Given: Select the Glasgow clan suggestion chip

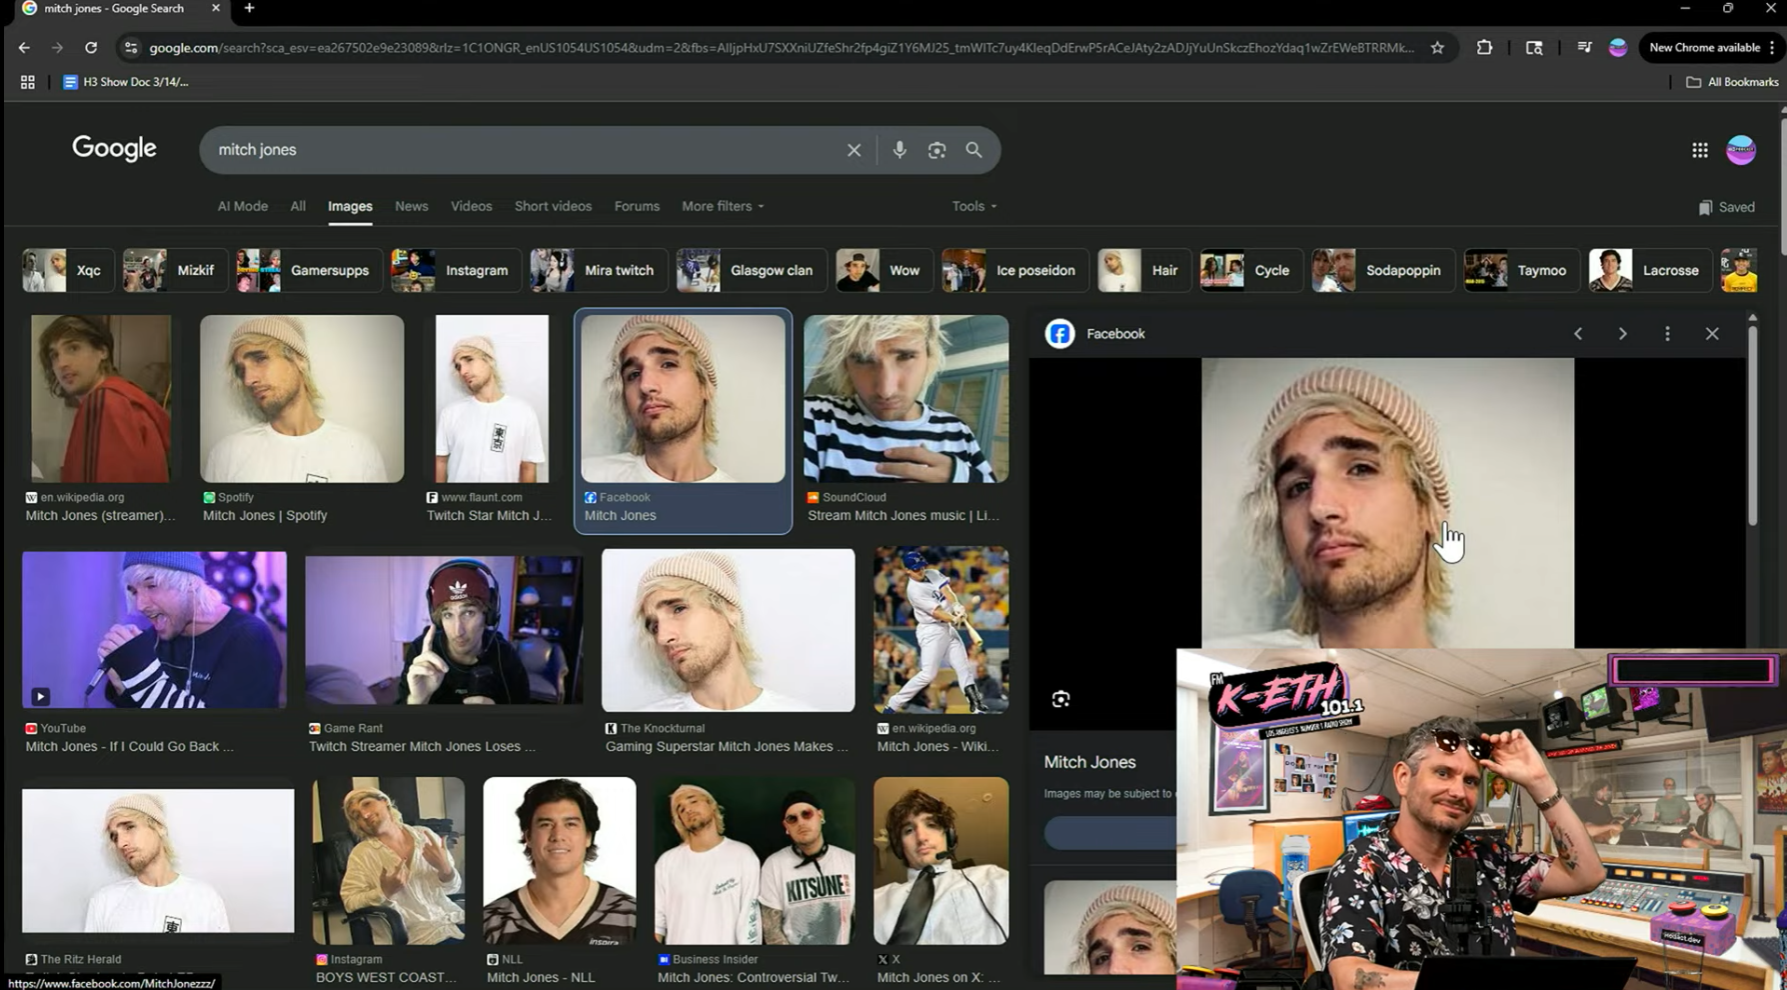Looking at the screenshot, I should [x=751, y=270].
